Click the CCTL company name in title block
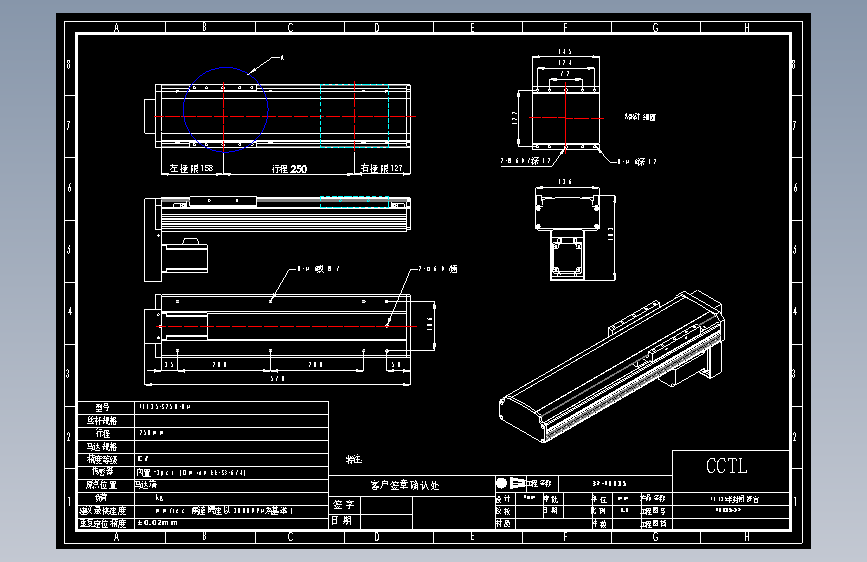The image size is (867, 562). (727, 466)
